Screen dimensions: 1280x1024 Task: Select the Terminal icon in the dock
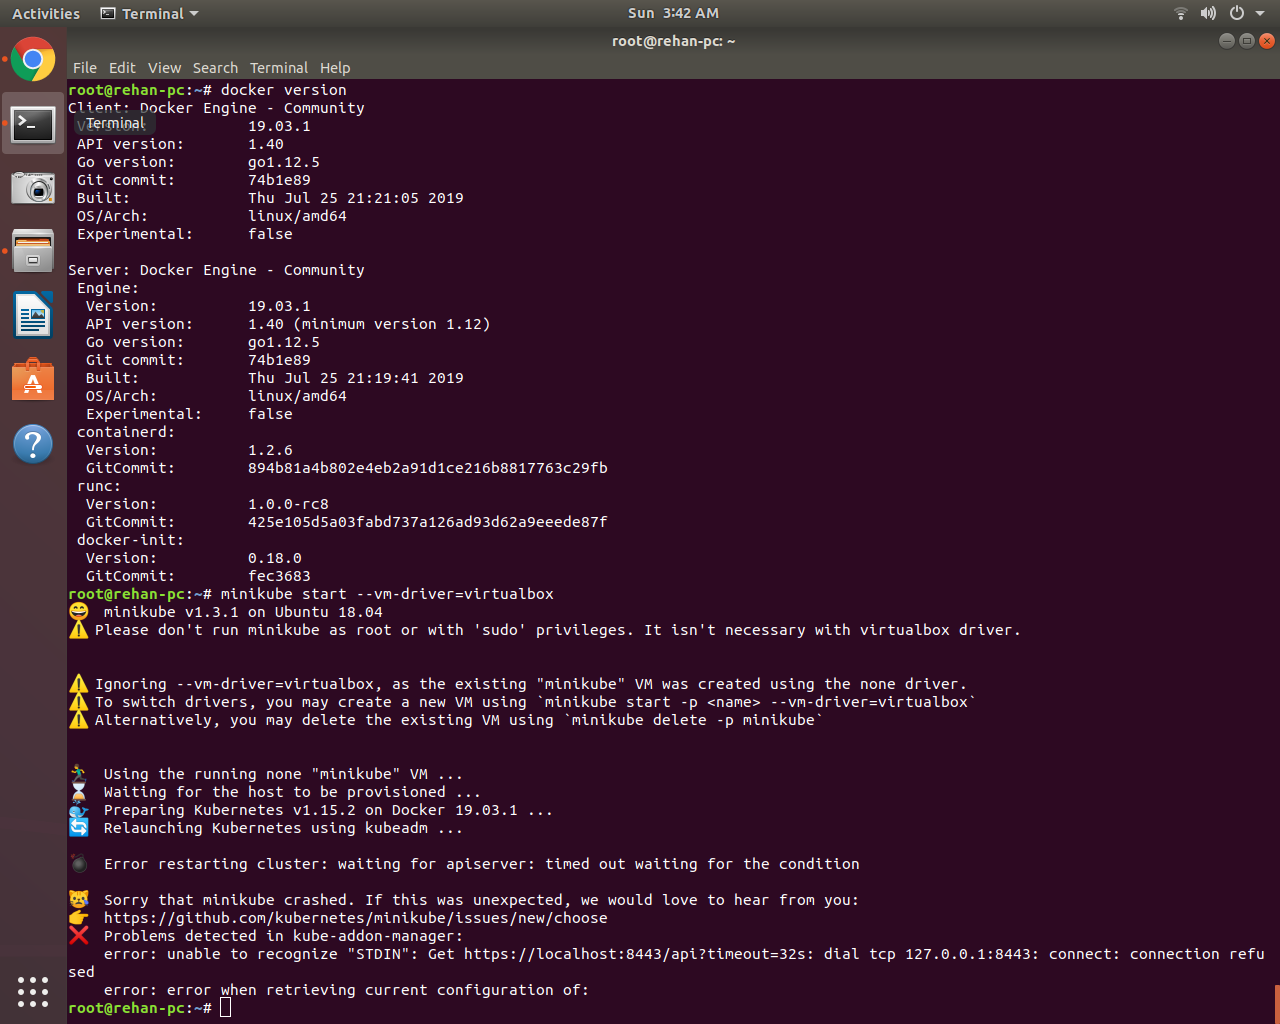[x=33, y=124]
